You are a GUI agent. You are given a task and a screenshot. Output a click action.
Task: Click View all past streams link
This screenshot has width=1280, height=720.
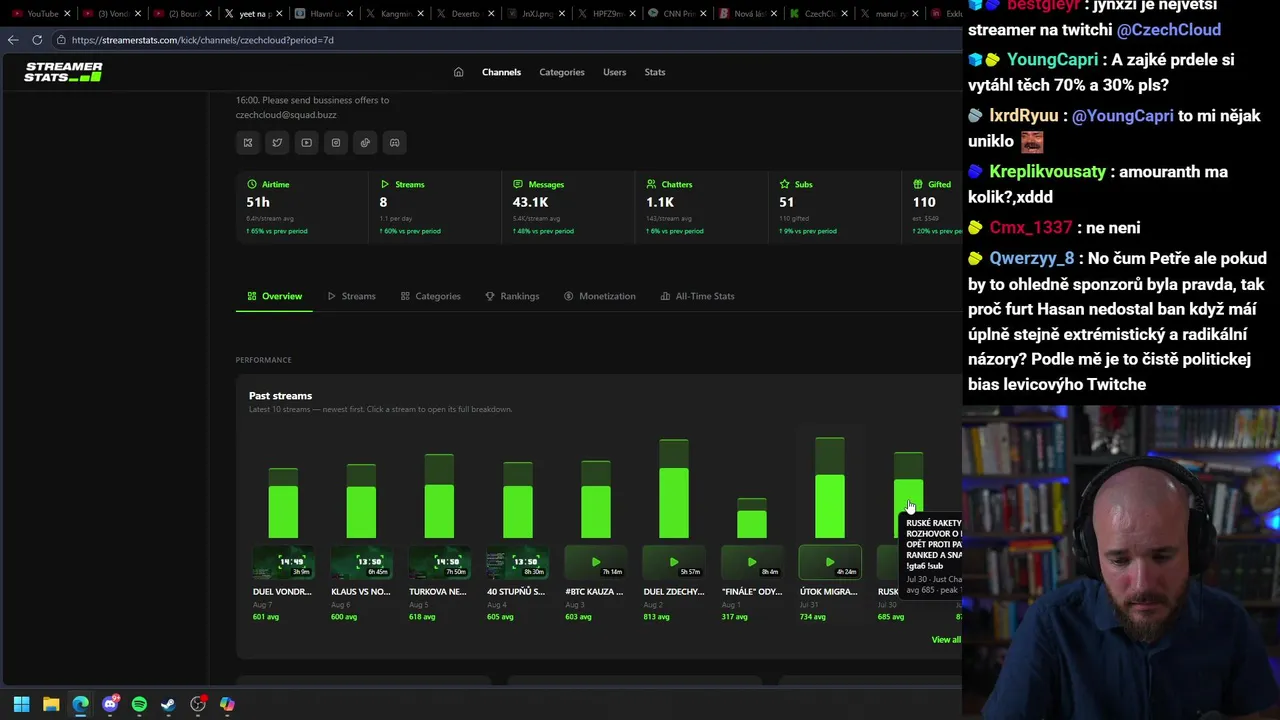point(946,640)
